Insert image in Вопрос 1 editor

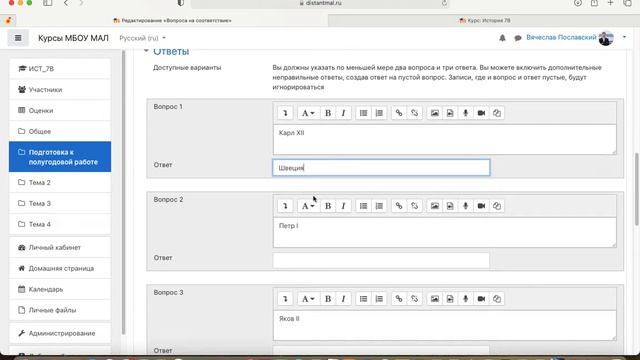click(435, 113)
